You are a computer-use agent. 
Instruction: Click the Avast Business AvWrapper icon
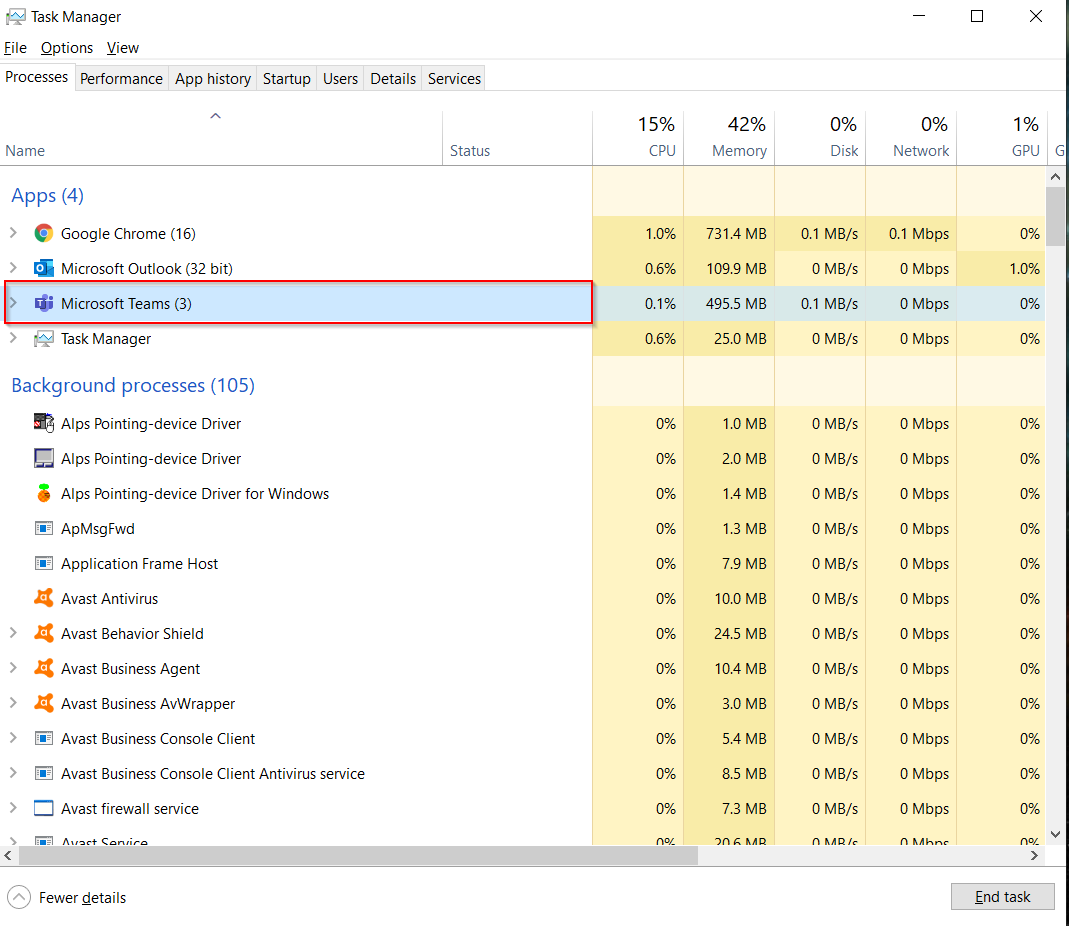pyautogui.click(x=44, y=703)
